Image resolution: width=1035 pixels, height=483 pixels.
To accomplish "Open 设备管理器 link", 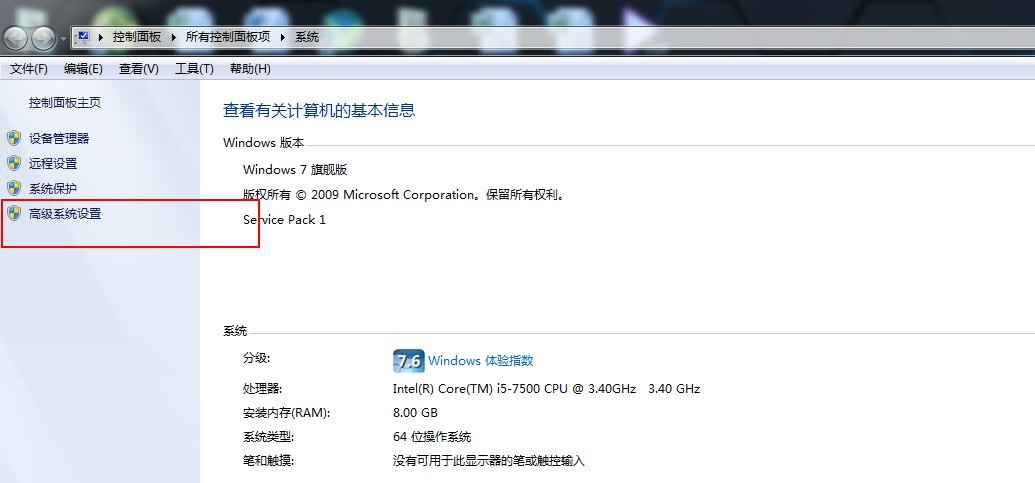I will pos(59,139).
